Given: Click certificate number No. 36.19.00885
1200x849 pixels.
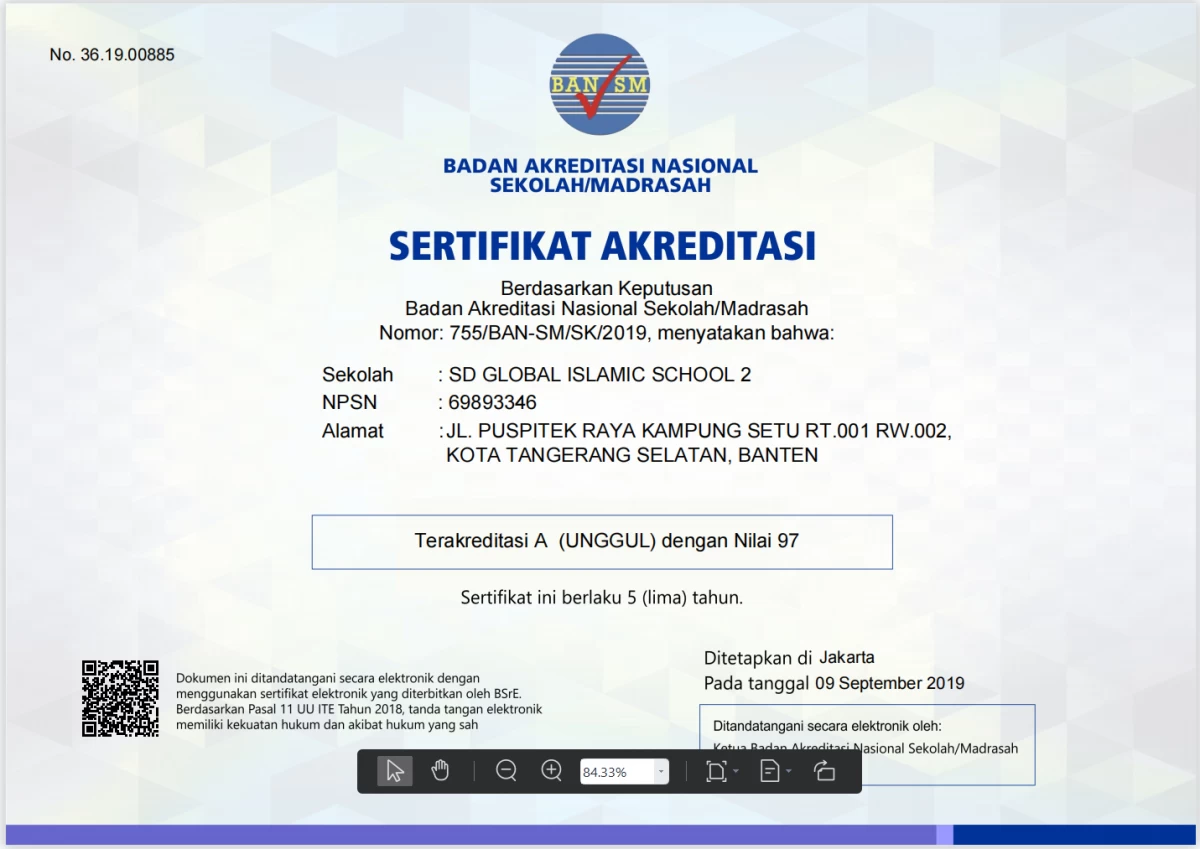Looking at the screenshot, I should [112, 55].
